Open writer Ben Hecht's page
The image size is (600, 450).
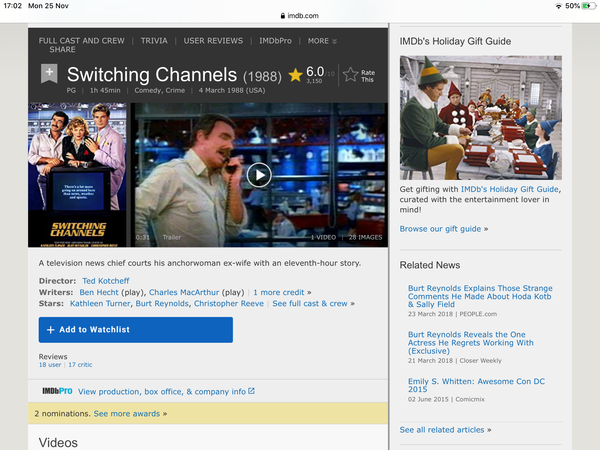pos(99,292)
